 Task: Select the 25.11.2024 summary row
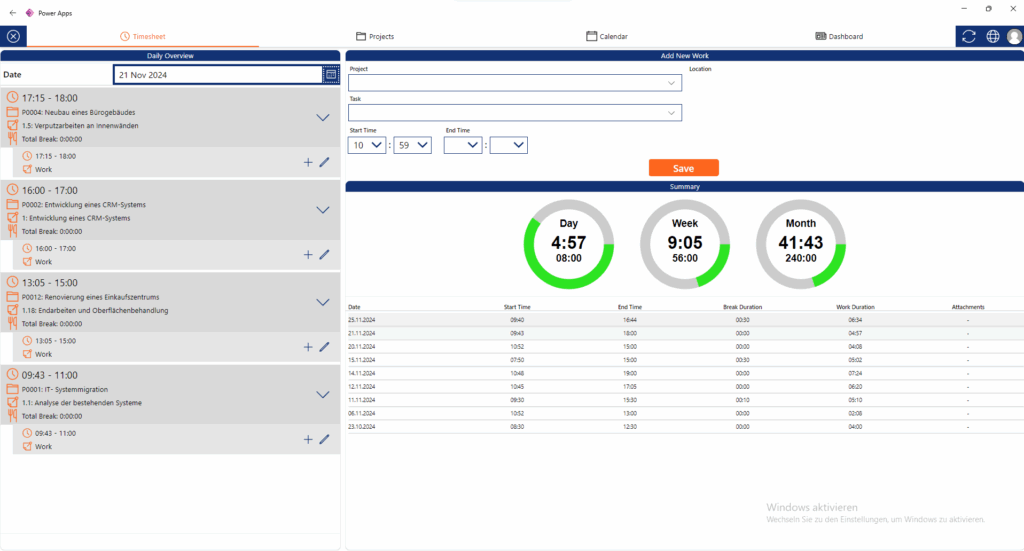coord(684,320)
